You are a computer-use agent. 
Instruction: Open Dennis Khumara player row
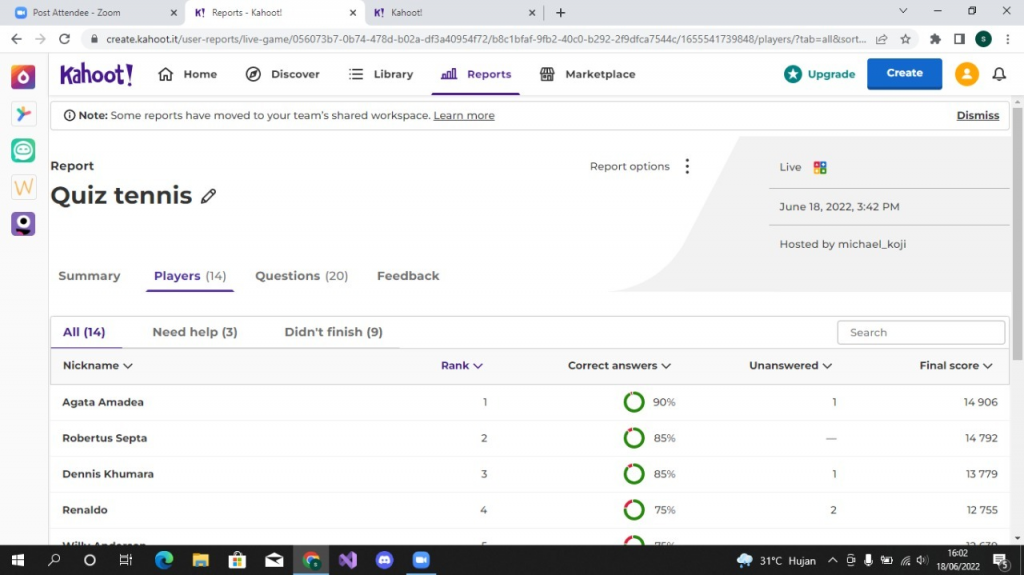[530, 474]
